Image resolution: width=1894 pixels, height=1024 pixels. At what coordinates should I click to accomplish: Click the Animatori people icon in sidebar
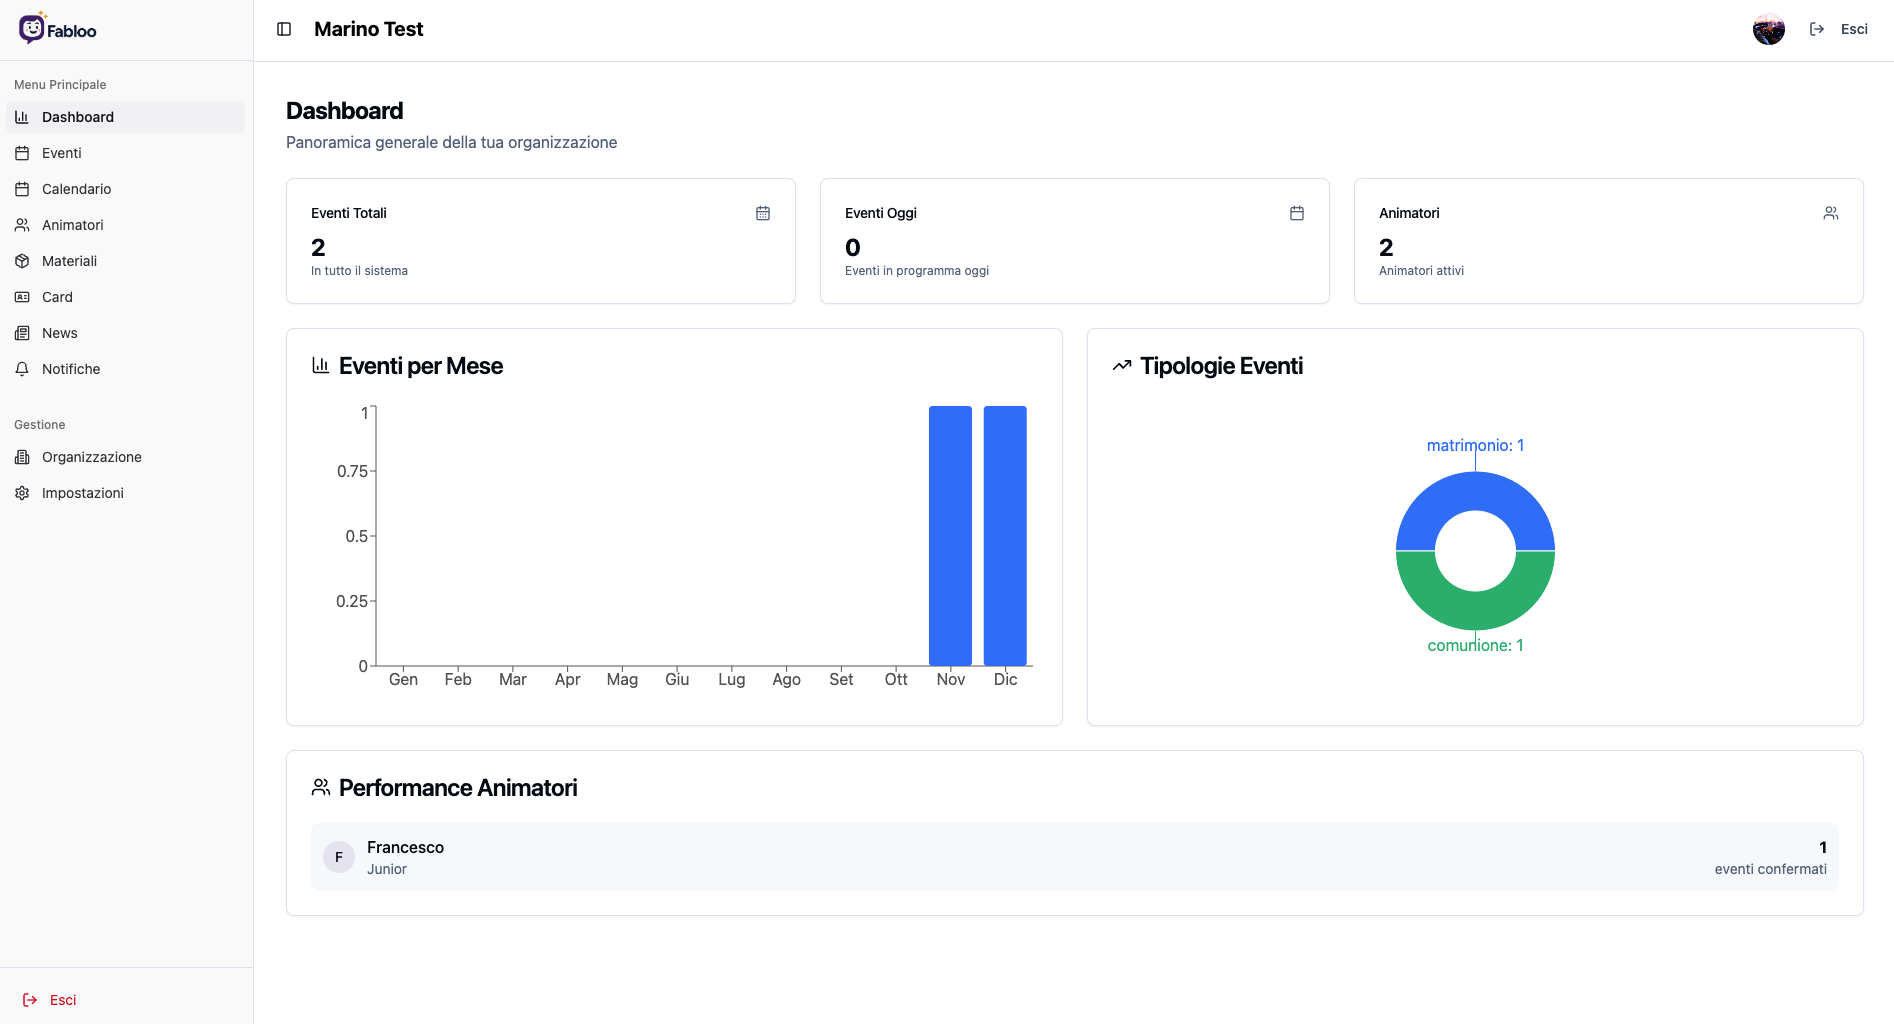(x=22, y=225)
